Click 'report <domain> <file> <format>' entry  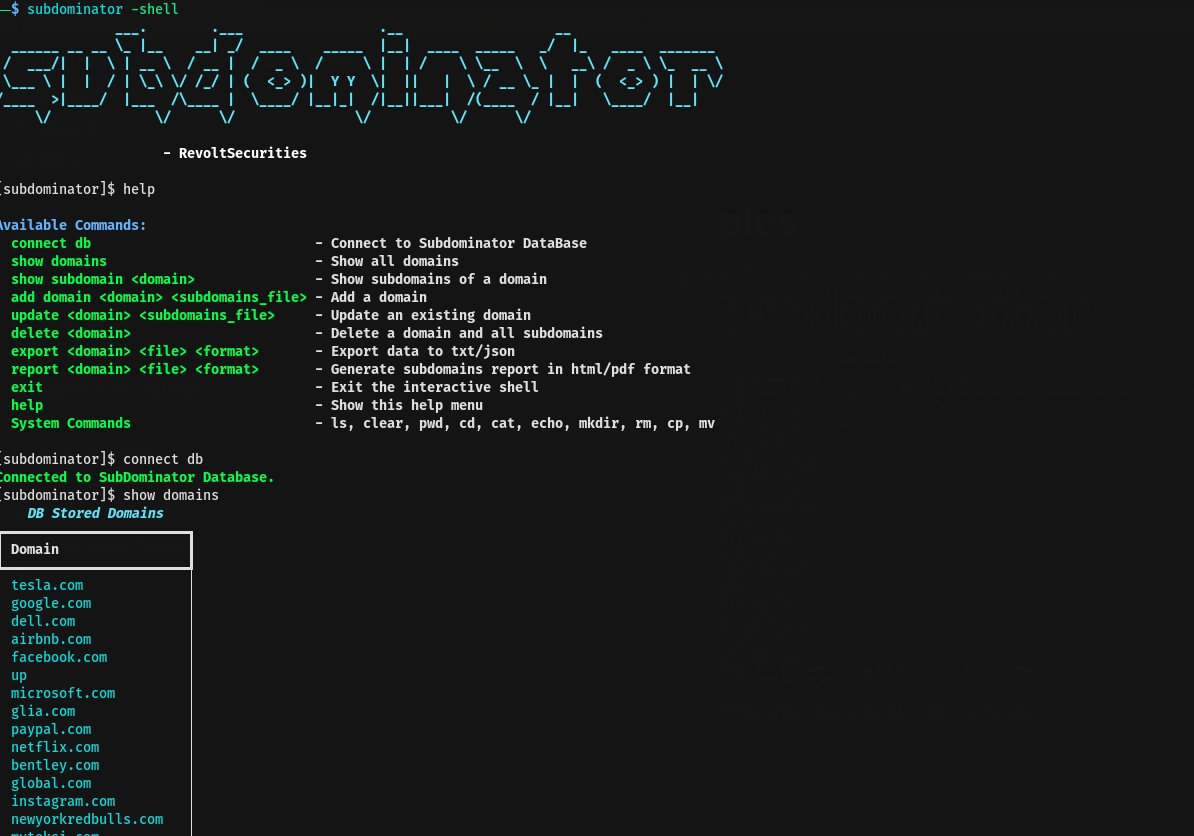click(x=135, y=369)
